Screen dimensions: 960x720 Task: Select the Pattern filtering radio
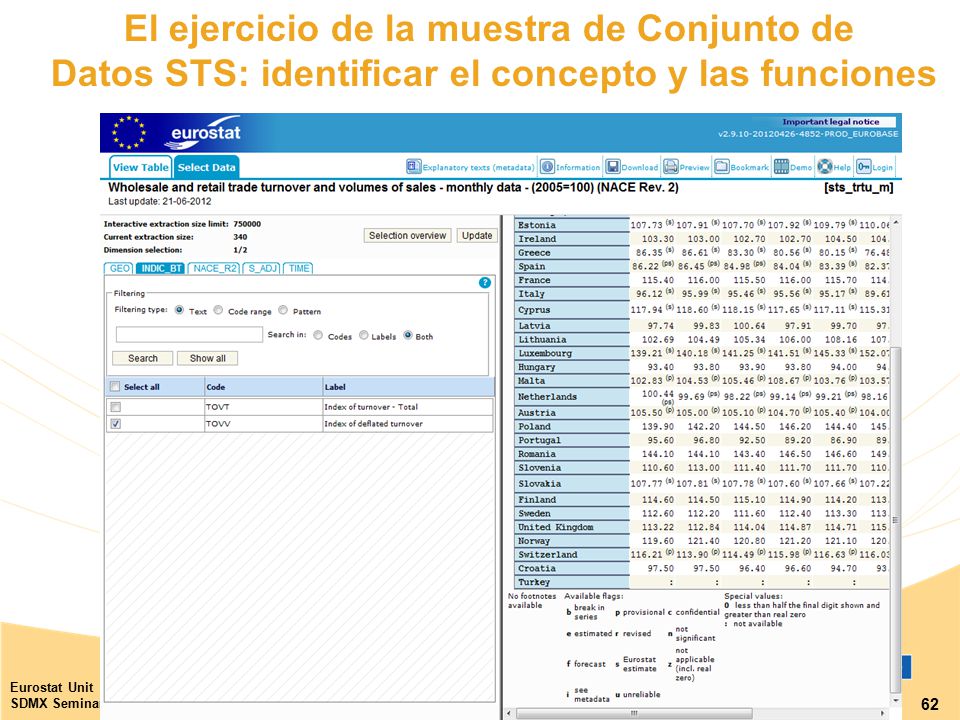coord(283,310)
